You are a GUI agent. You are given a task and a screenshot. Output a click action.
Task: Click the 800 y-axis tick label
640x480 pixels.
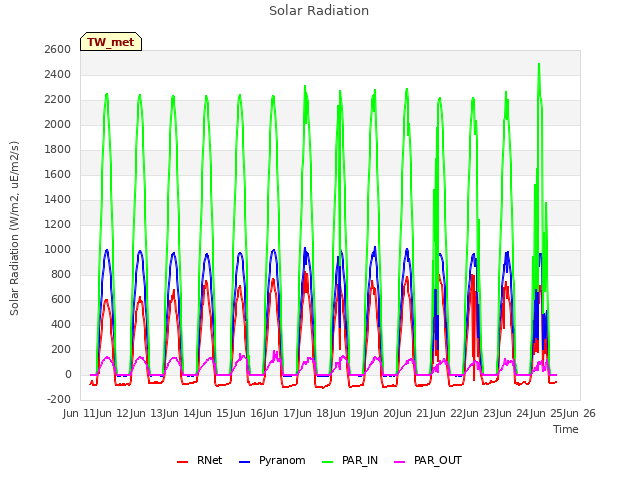click(x=62, y=275)
